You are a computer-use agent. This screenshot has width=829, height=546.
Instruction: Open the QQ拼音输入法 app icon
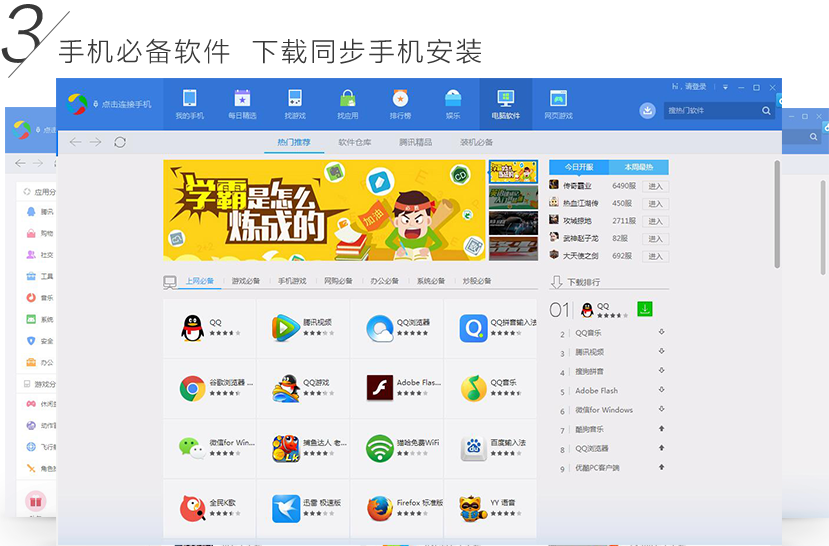click(x=473, y=328)
